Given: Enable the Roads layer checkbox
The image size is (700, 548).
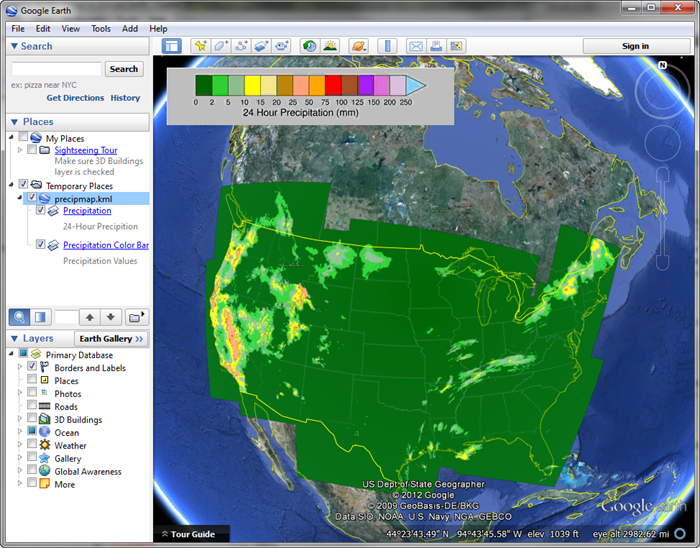Looking at the screenshot, I should [32, 407].
